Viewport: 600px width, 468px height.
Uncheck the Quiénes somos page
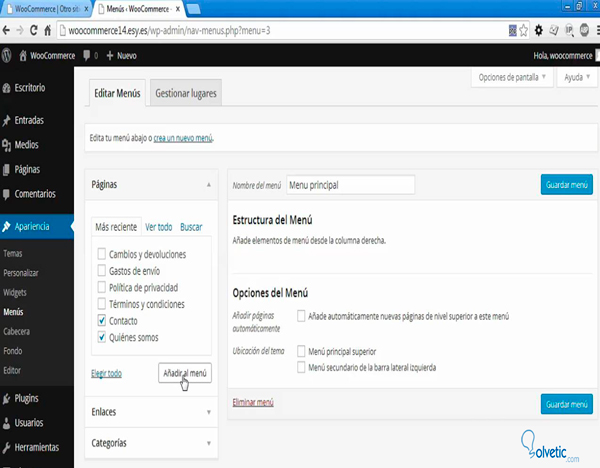coord(101,337)
